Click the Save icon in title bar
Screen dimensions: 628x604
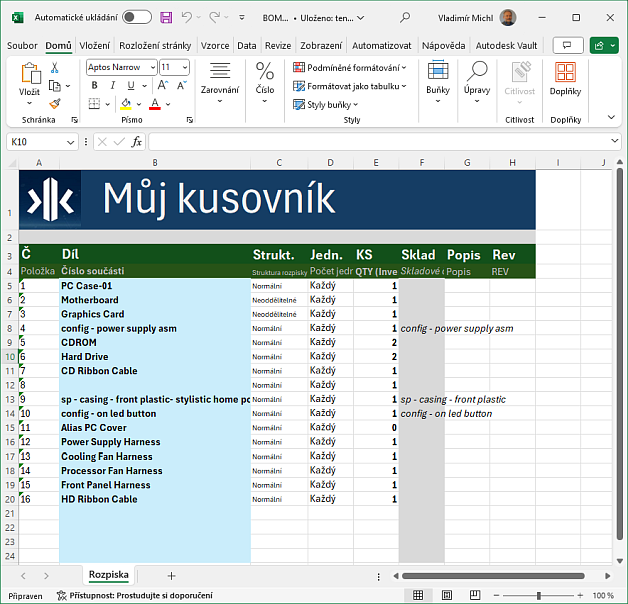[x=166, y=18]
